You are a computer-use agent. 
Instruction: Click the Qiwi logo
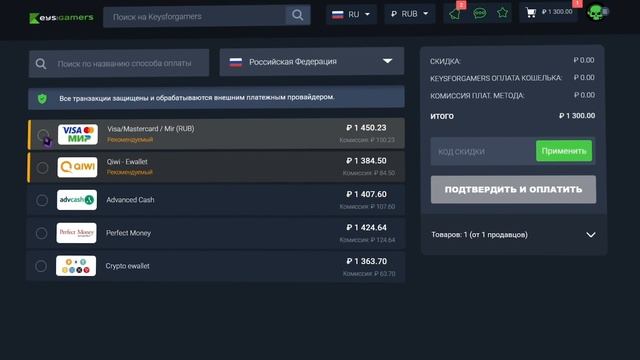pos(78,167)
